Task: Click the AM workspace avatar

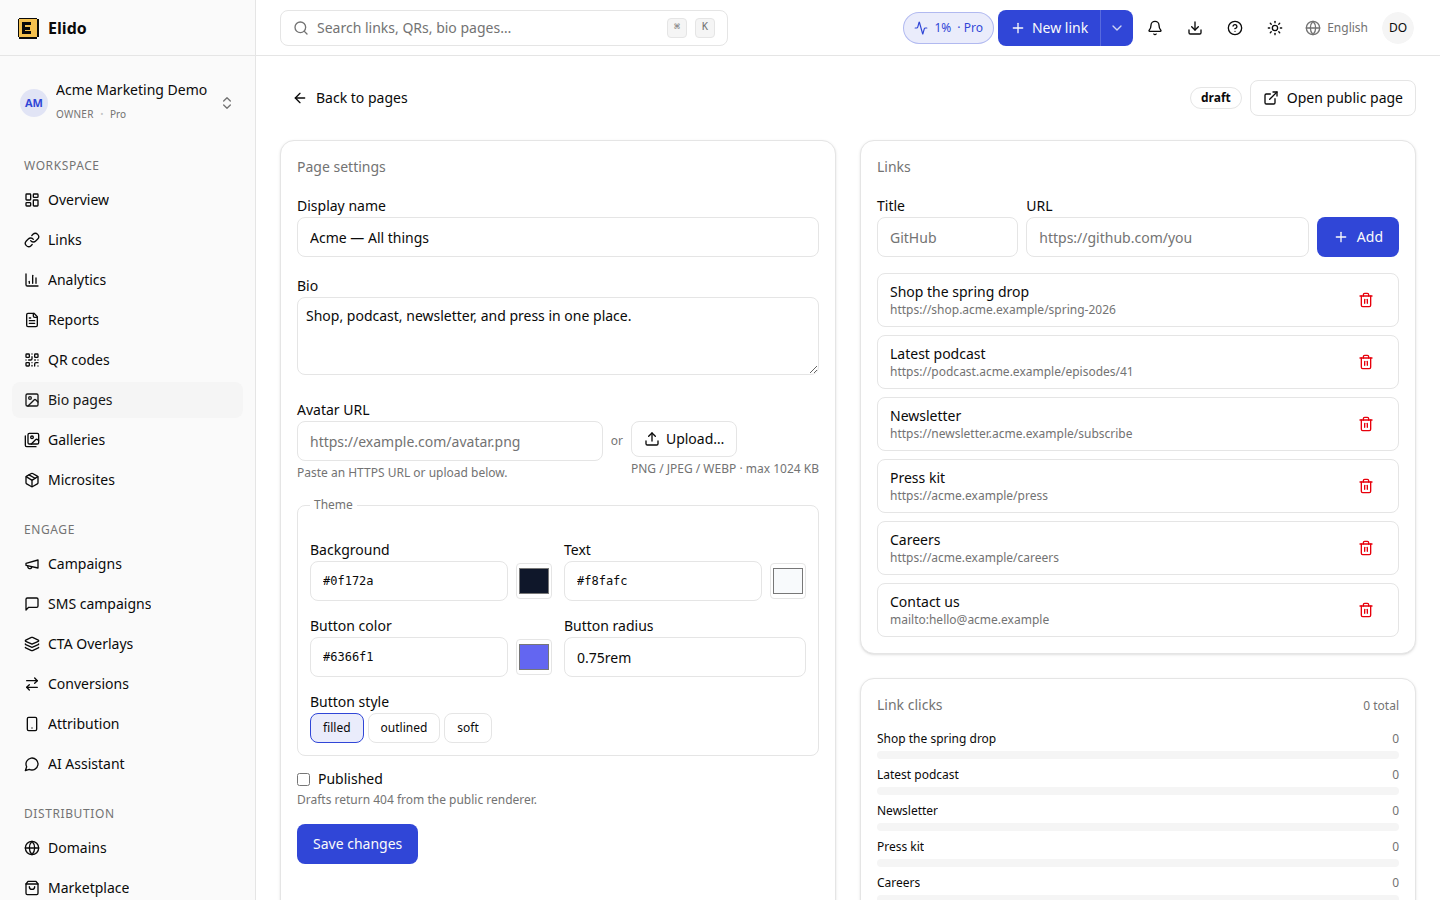Action: 34,103
